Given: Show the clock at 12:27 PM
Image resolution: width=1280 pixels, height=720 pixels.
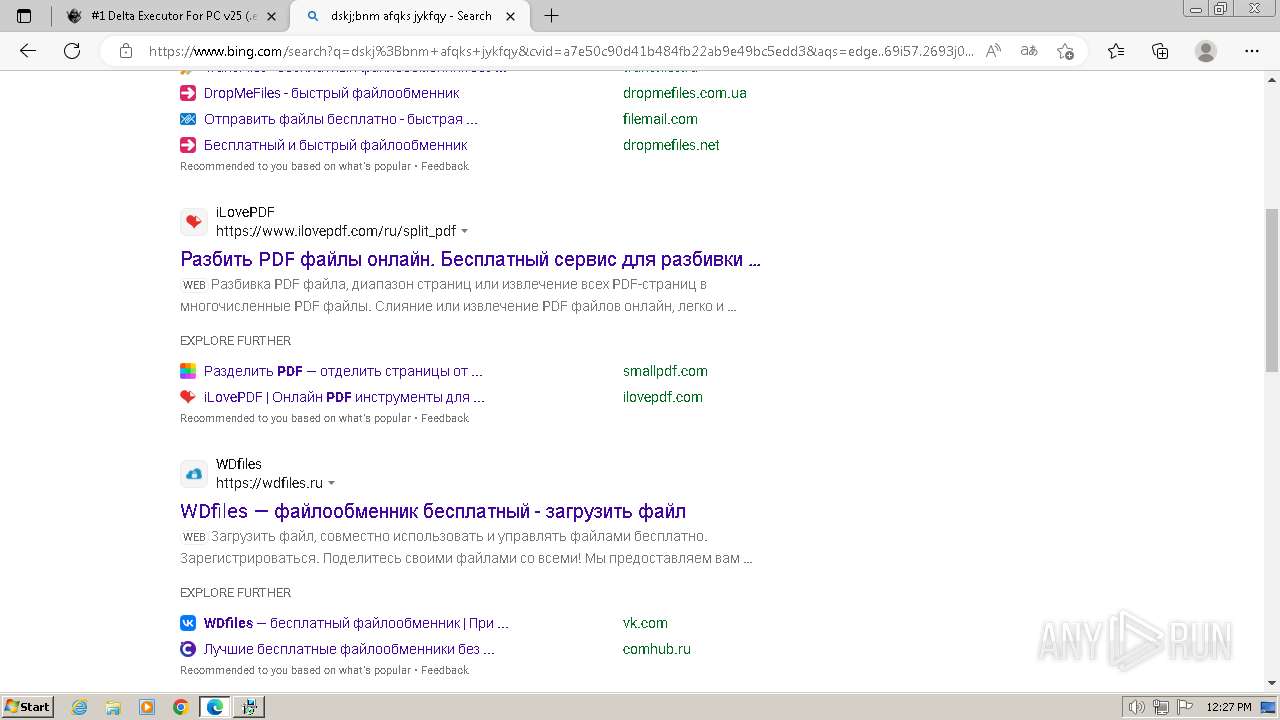Looking at the screenshot, I should [x=1229, y=707].
